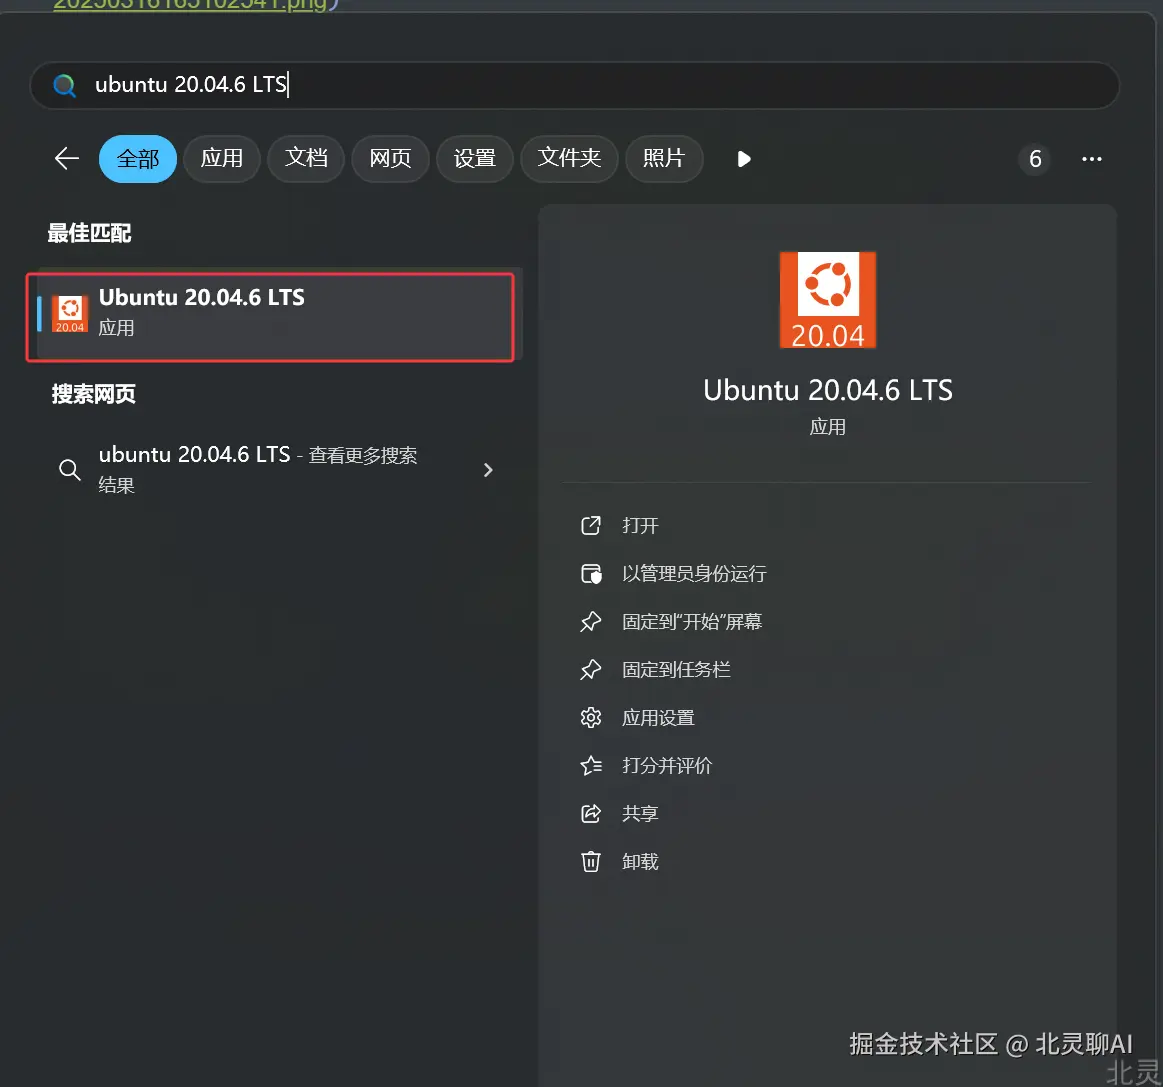Open the three-dot more options menu
The image size is (1163, 1087).
[x=1091, y=159]
